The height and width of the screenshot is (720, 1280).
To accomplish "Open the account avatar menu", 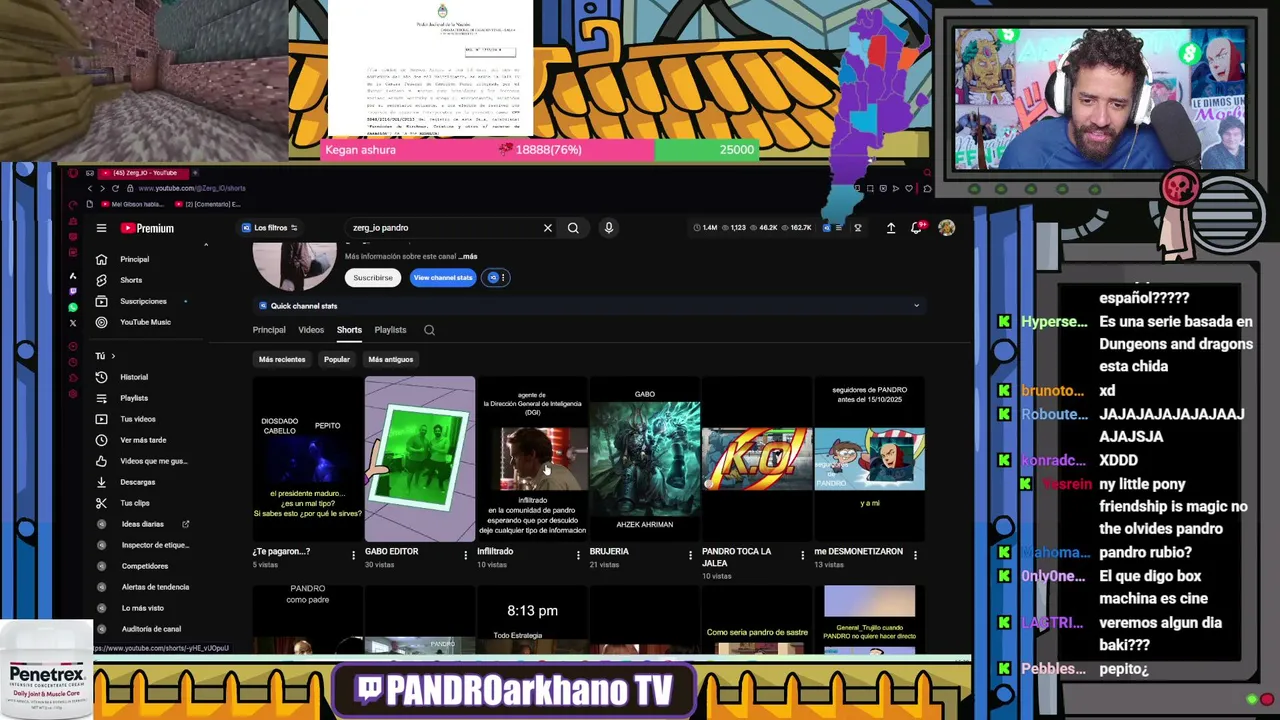I will (946, 228).
